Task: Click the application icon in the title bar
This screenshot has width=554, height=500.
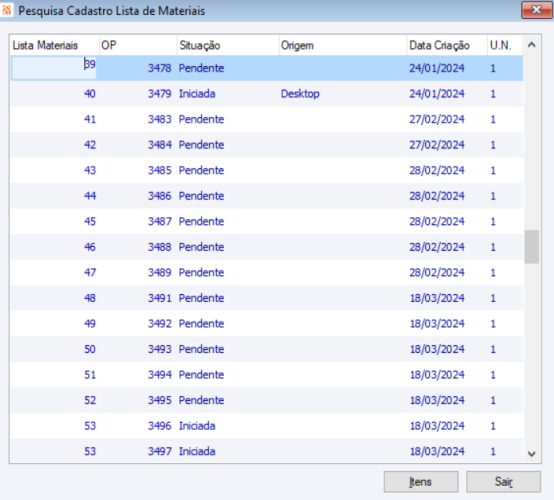Action: click(6, 10)
